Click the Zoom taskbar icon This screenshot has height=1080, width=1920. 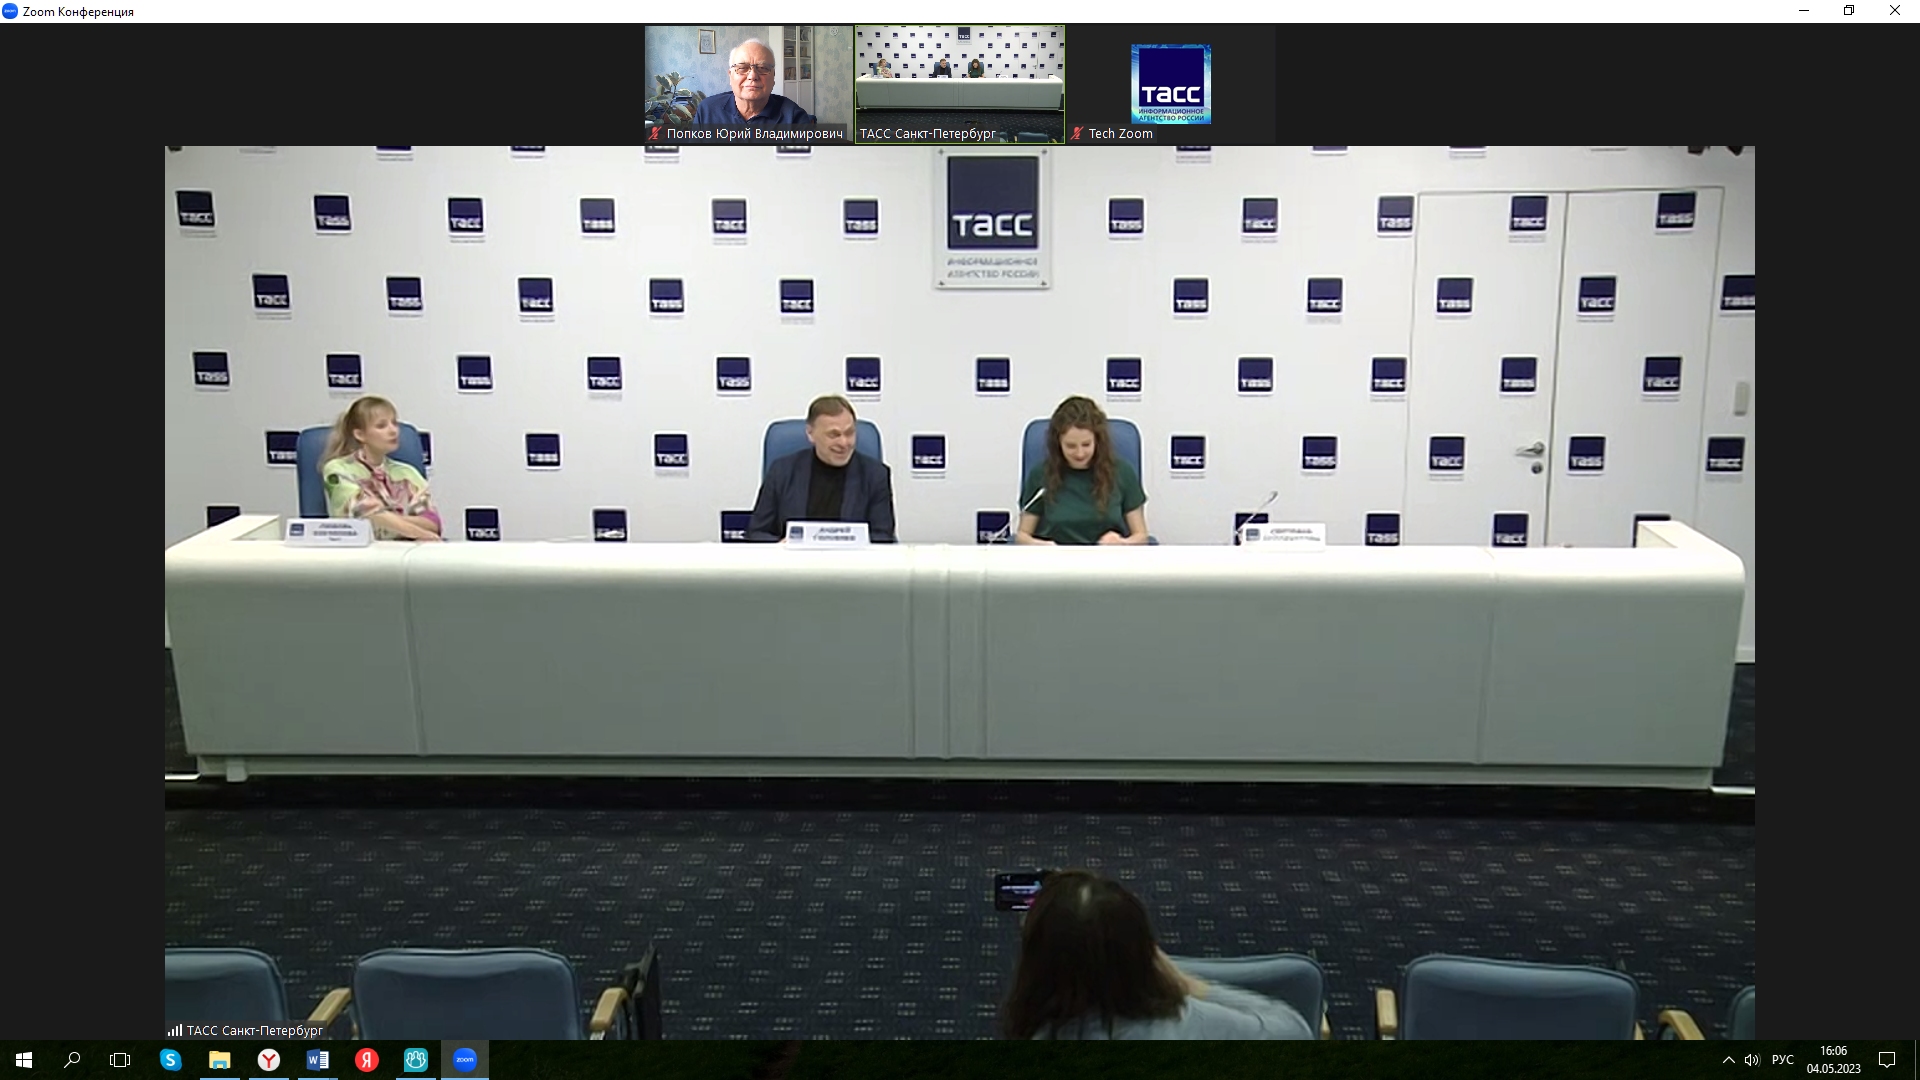[464, 1060]
